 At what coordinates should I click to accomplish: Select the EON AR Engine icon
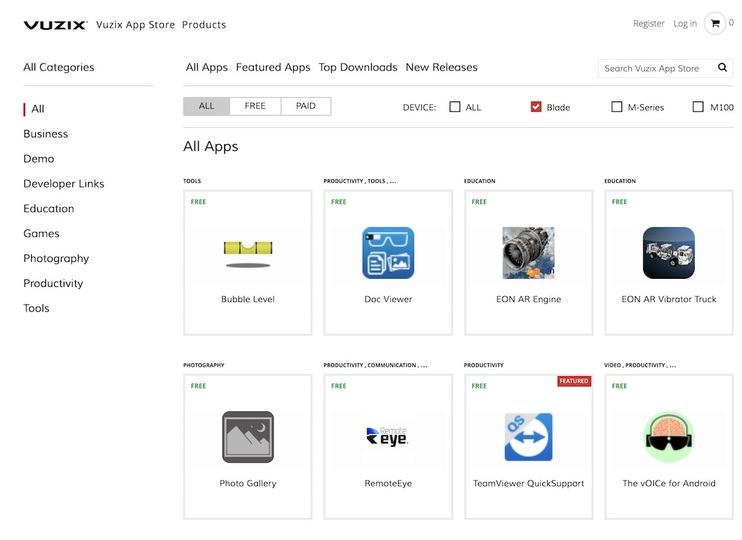point(528,253)
